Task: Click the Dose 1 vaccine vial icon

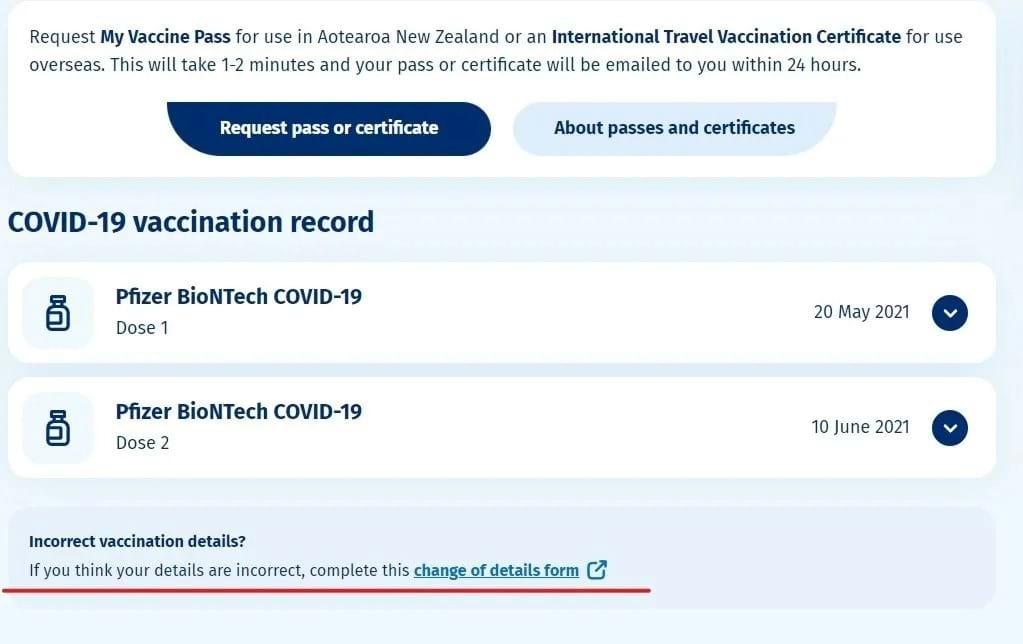Action: point(58,313)
